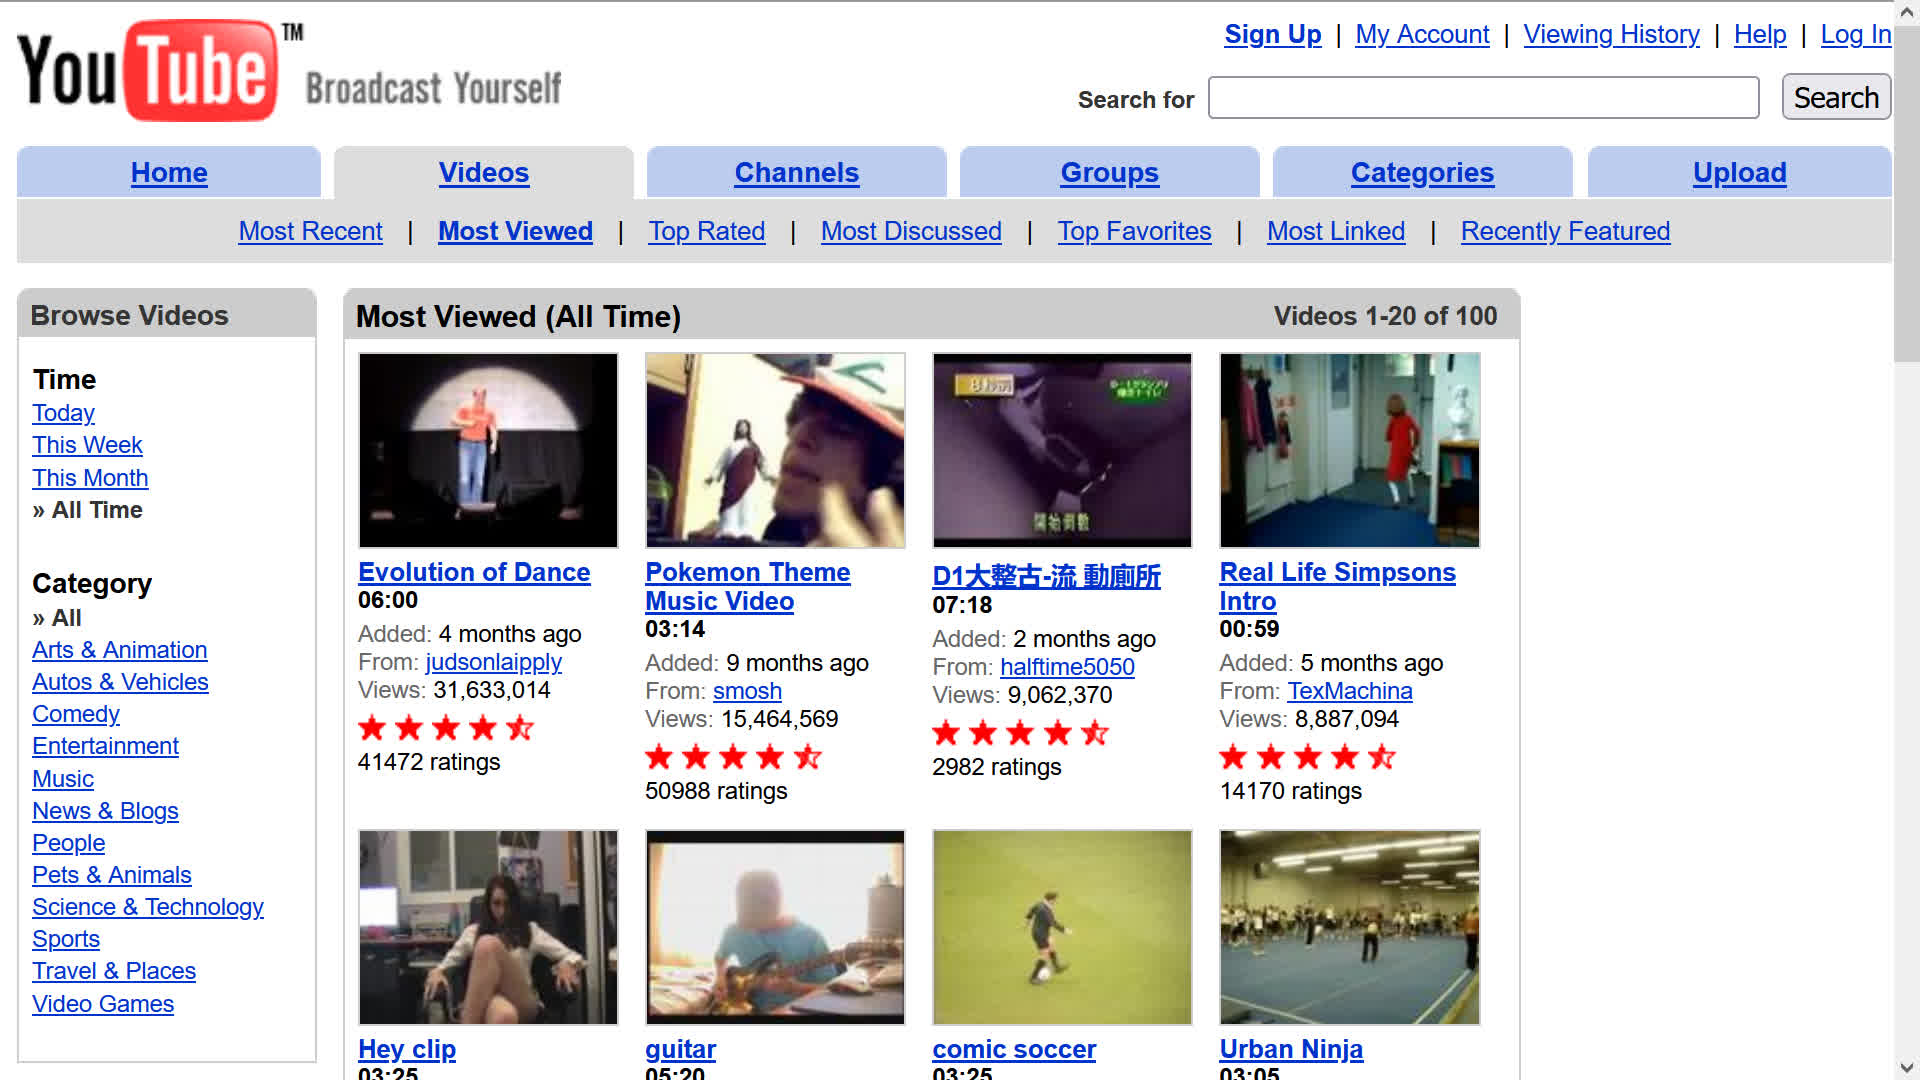The height and width of the screenshot is (1080, 1920).
Task: Click the scrollbar down arrow
Action: 1906,1067
